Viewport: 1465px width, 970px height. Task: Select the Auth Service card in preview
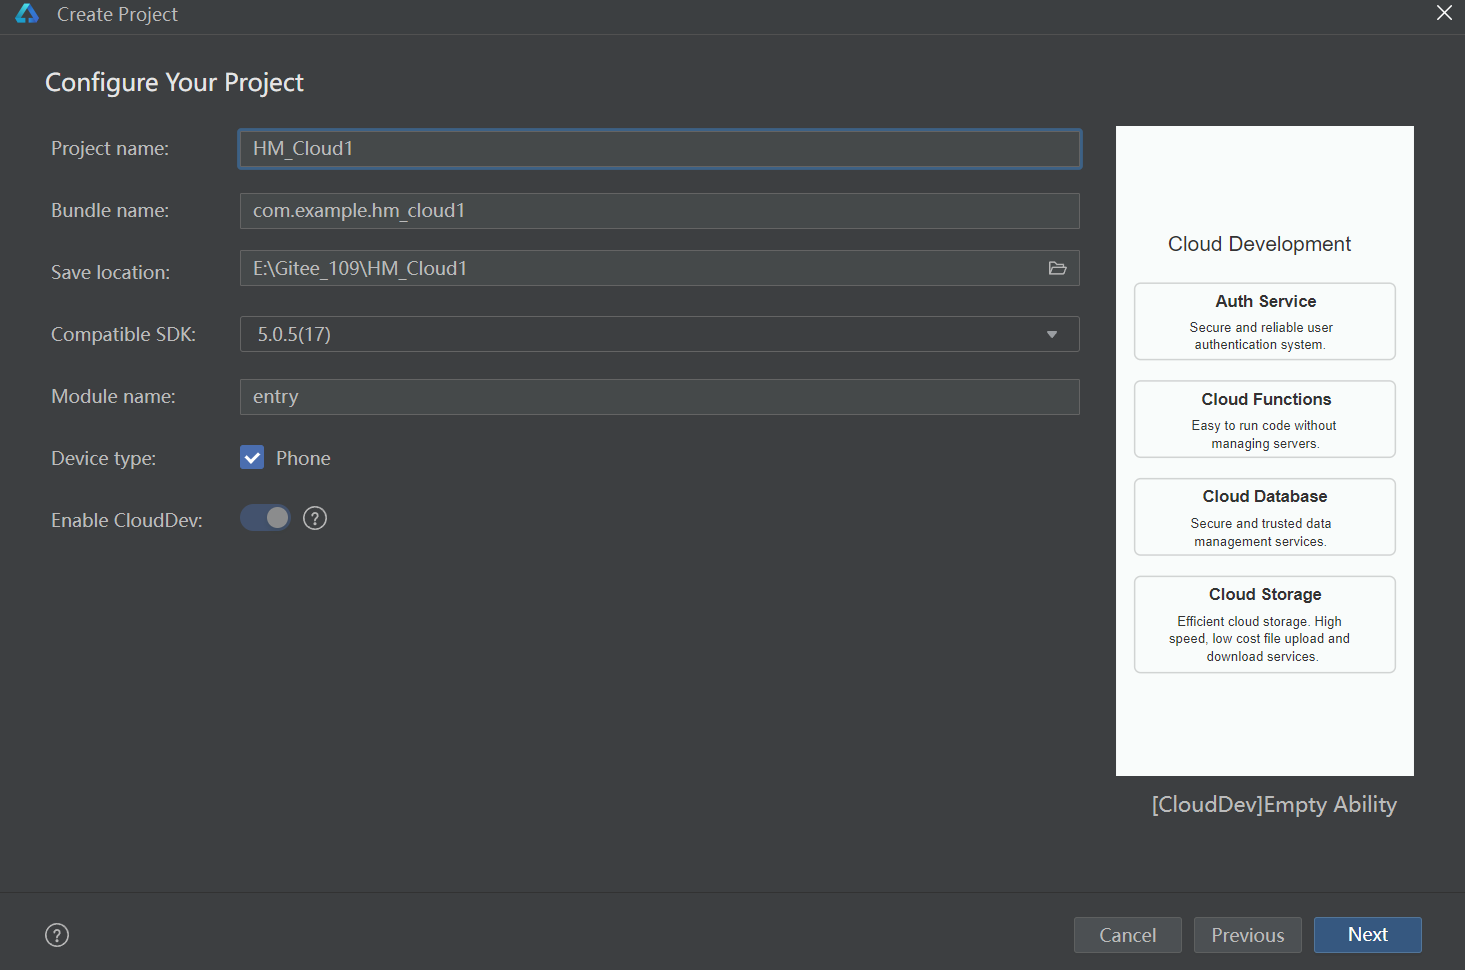(1265, 321)
